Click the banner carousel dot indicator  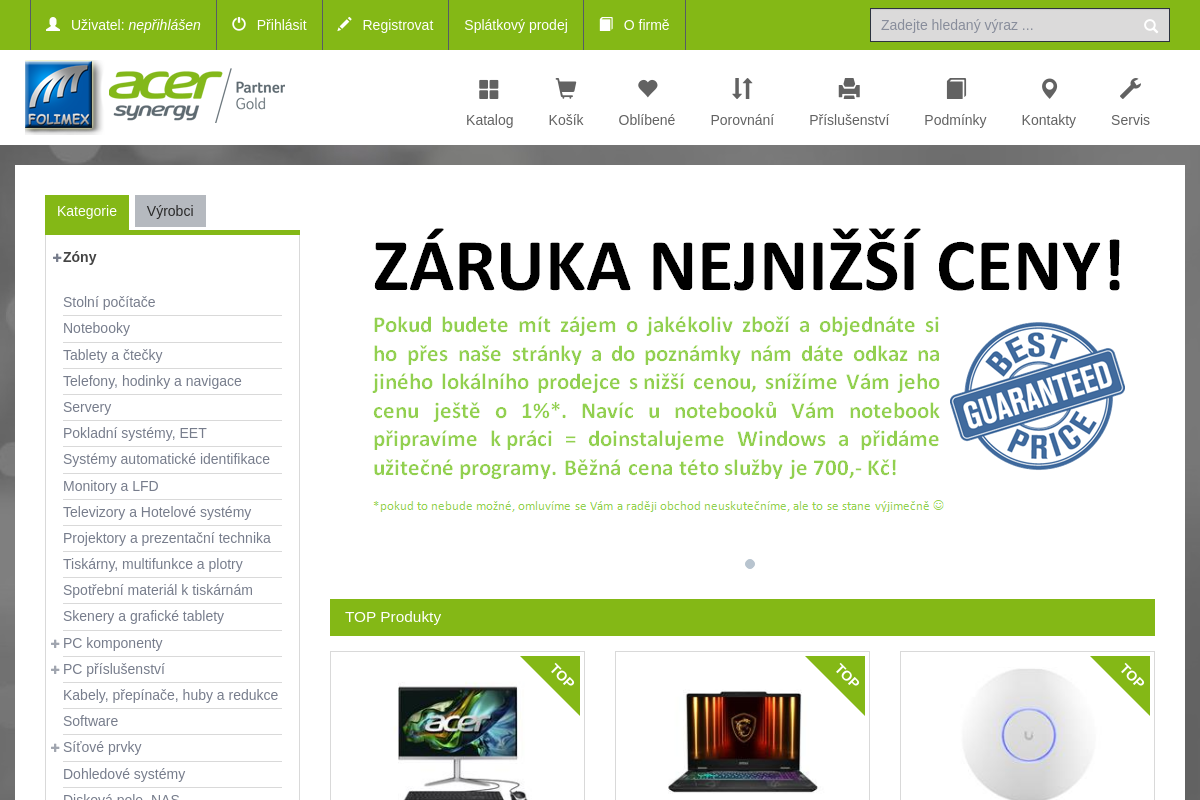point(750,564)
